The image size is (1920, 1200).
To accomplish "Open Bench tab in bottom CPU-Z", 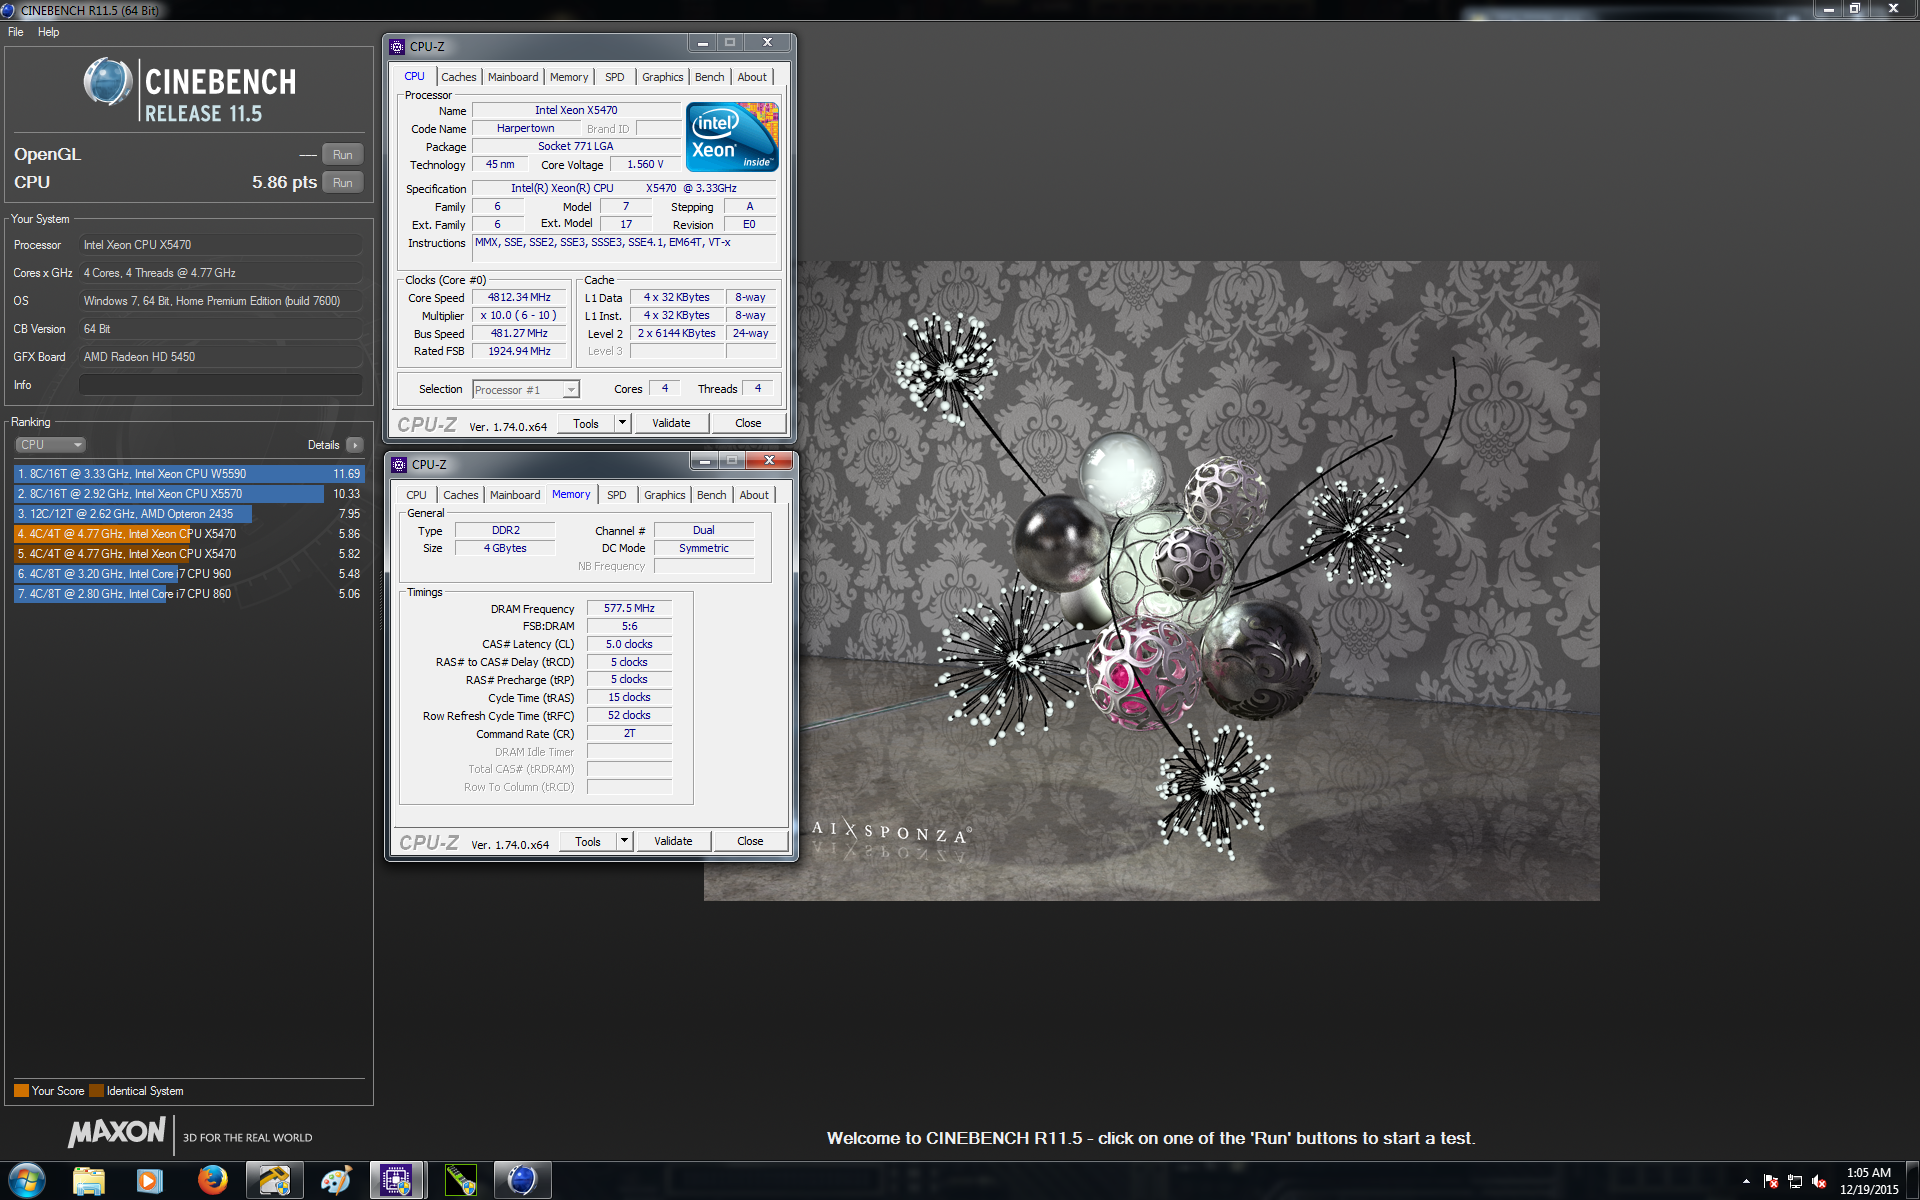I will [x=712, y=495].
